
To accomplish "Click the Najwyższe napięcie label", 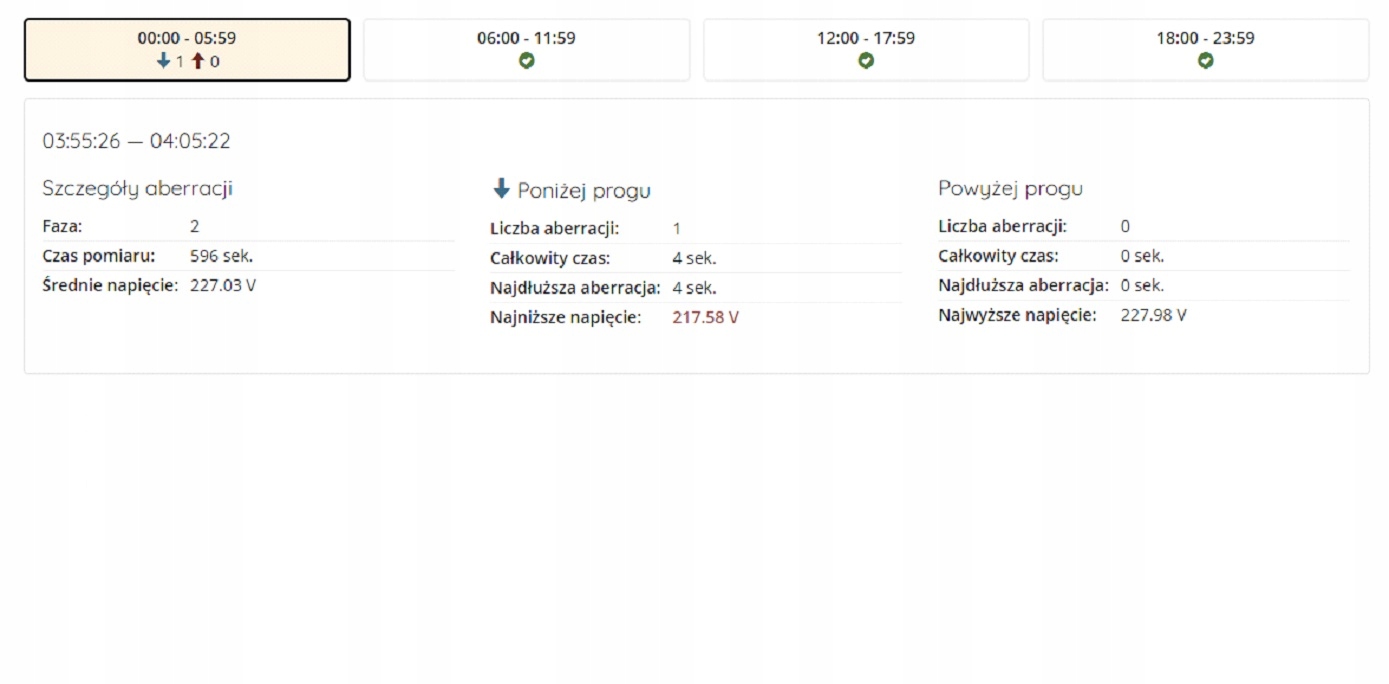I will click(x=1017, y=315).
